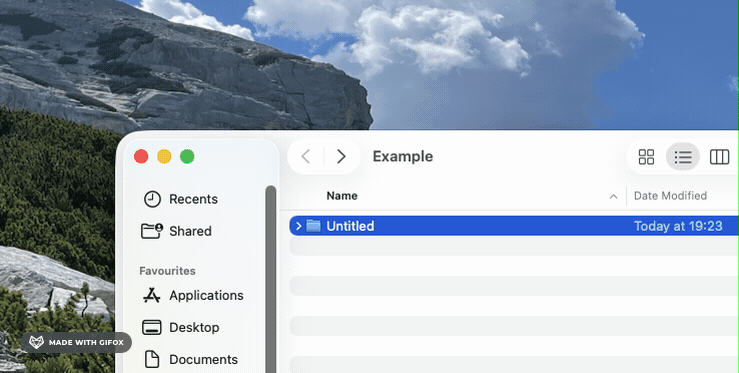
Task: Open Applications in the sidebar
Action: pos(206,295)
